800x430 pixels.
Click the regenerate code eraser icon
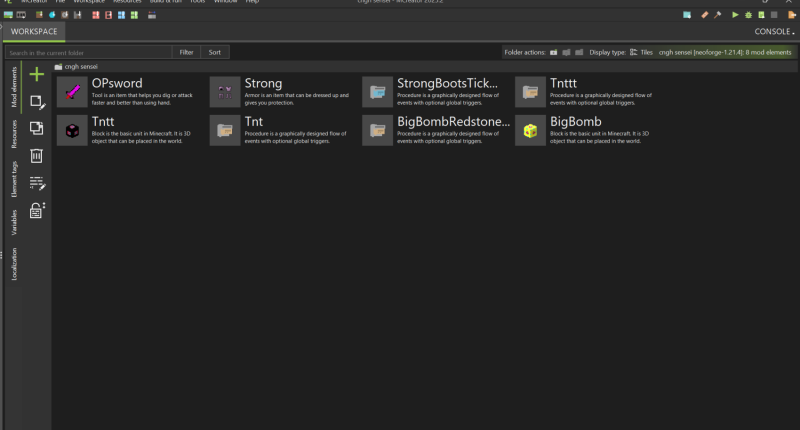705,15
